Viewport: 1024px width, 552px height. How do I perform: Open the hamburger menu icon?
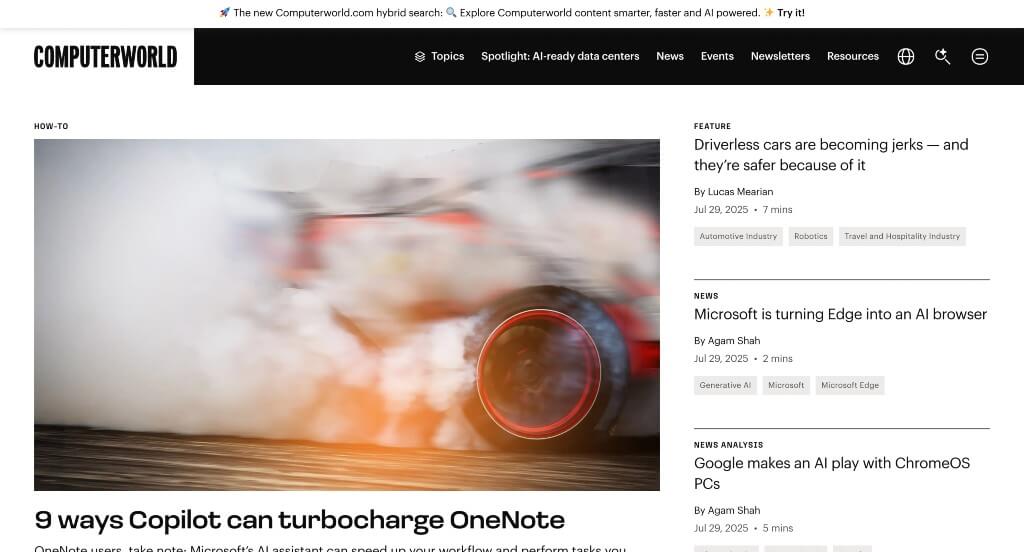pyautogui.click(x=980, y=56)
